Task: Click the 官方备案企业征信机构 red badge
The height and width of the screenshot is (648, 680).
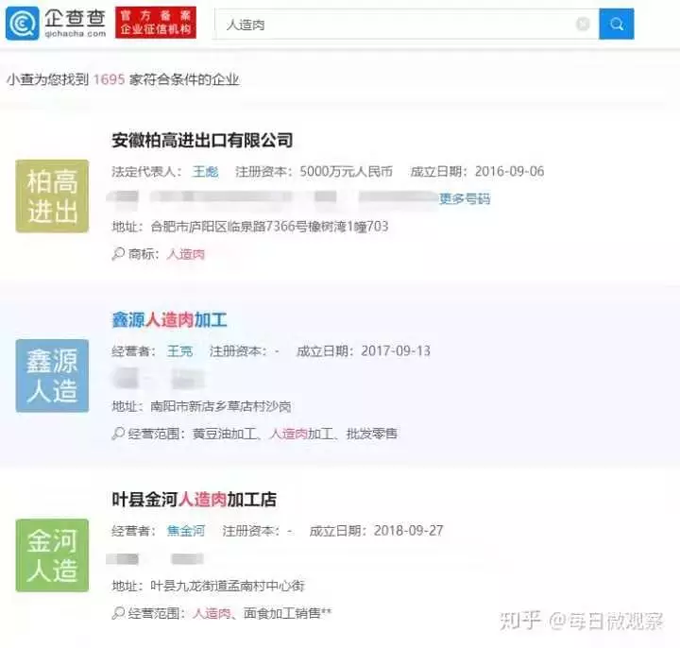Action: click(x=156, y=22)
